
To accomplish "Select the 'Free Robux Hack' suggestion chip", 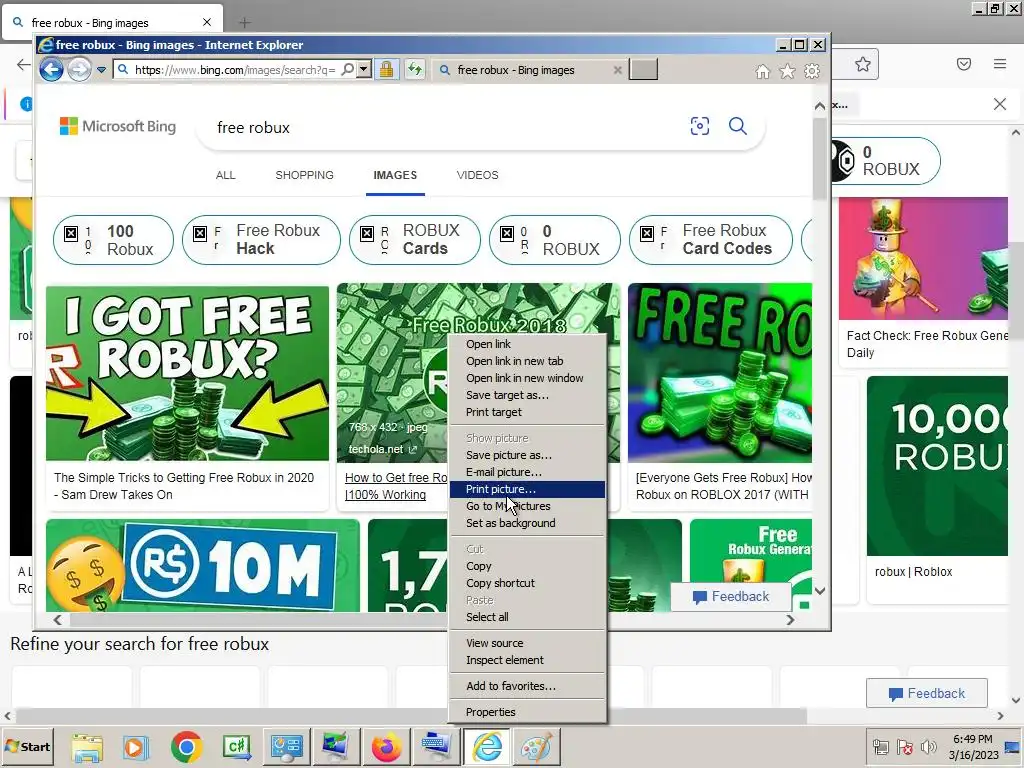I will 261,240.
